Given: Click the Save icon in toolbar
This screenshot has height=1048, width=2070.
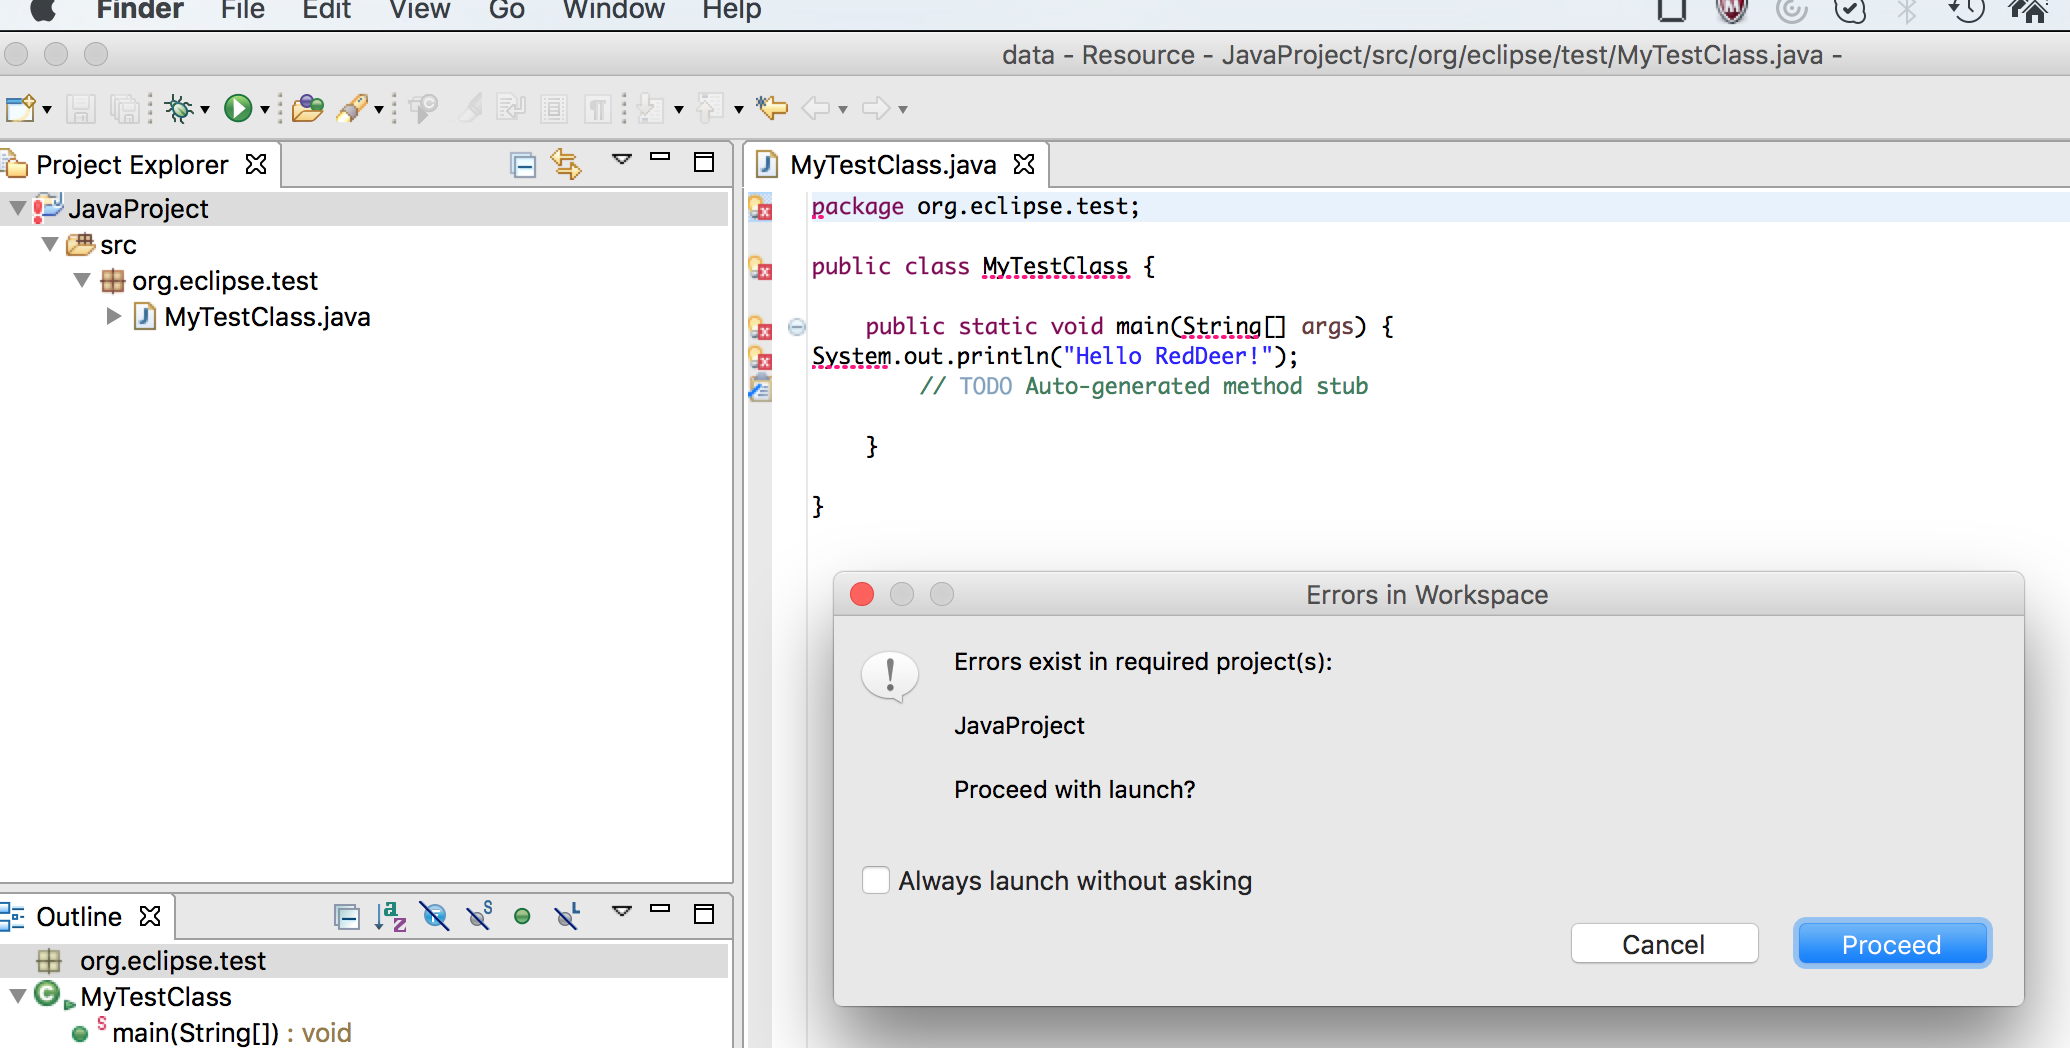Looking at the screenshot, I should [x=80, y=108].
